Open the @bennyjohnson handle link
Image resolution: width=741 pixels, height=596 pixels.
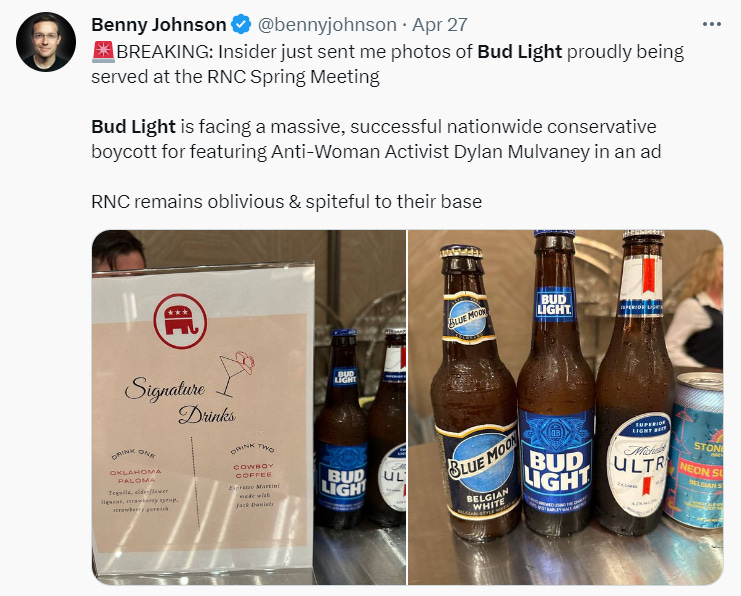pos(327,25)
